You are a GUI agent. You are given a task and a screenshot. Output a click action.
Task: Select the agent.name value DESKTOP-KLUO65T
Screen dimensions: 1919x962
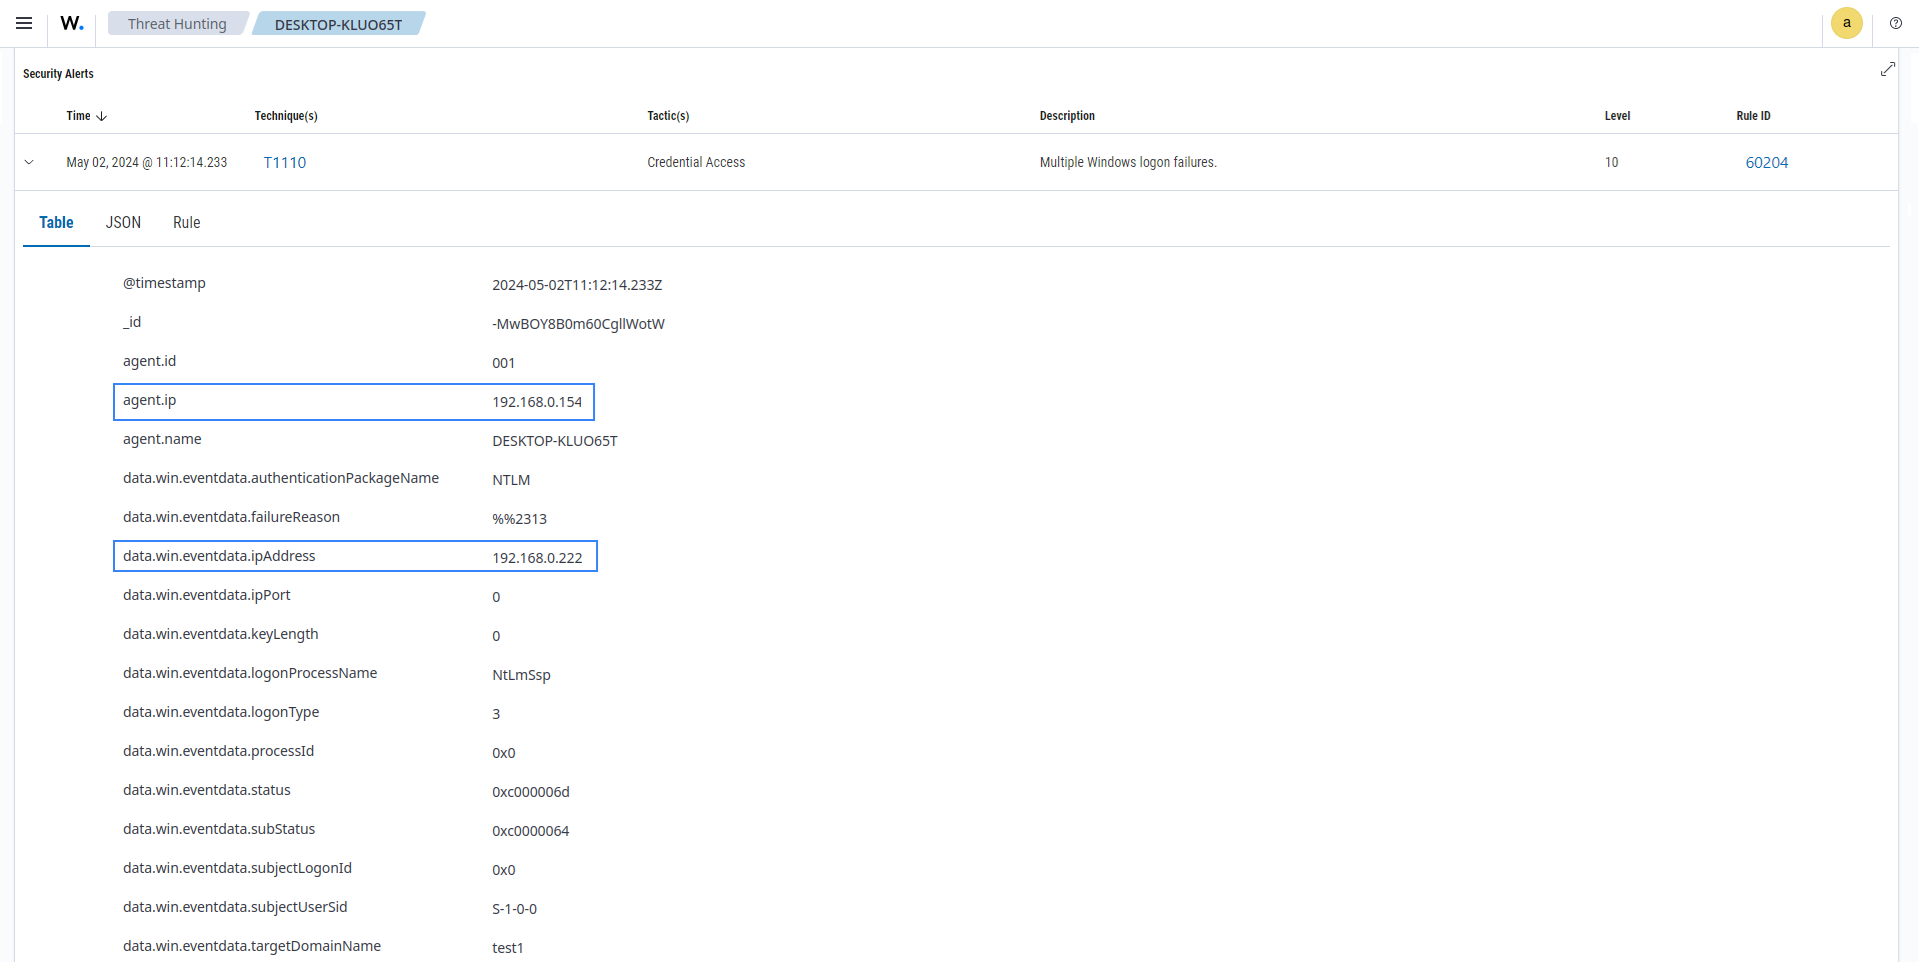click(x=554, y=440)
